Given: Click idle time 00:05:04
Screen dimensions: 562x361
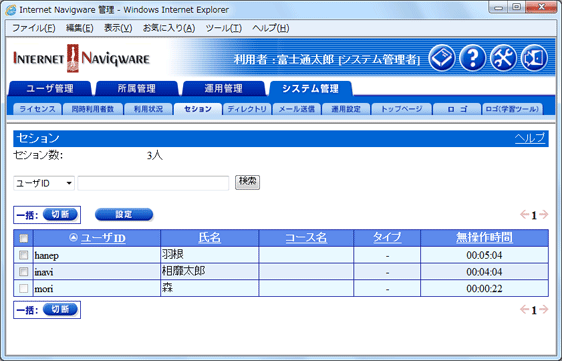Looking at the screenshot, I should (484, 255).
